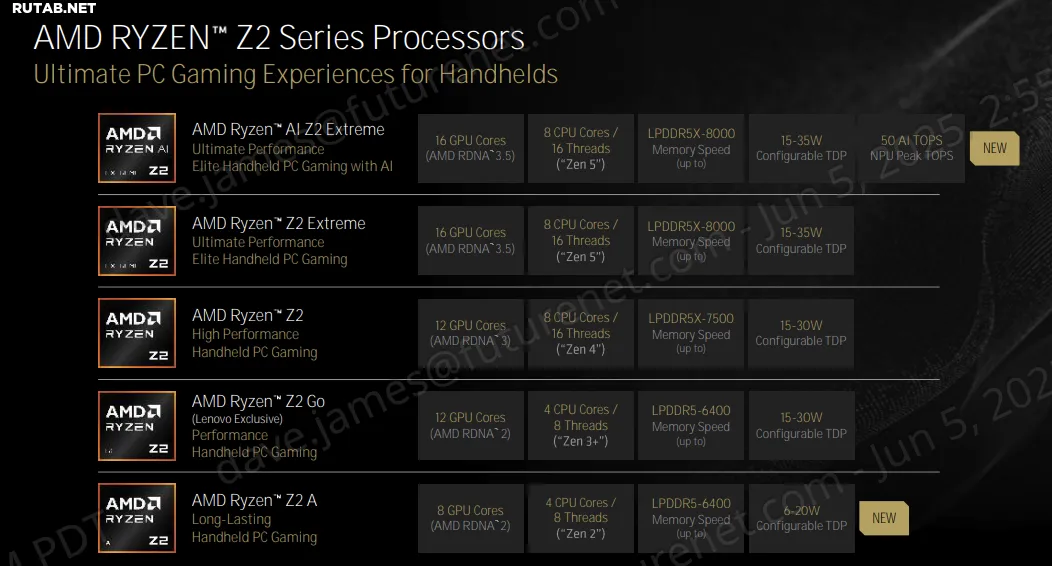Click the Ryzen Z2 Go badge logo
Viewport: 1052px width, 566px height.
(x=137, y=426)
